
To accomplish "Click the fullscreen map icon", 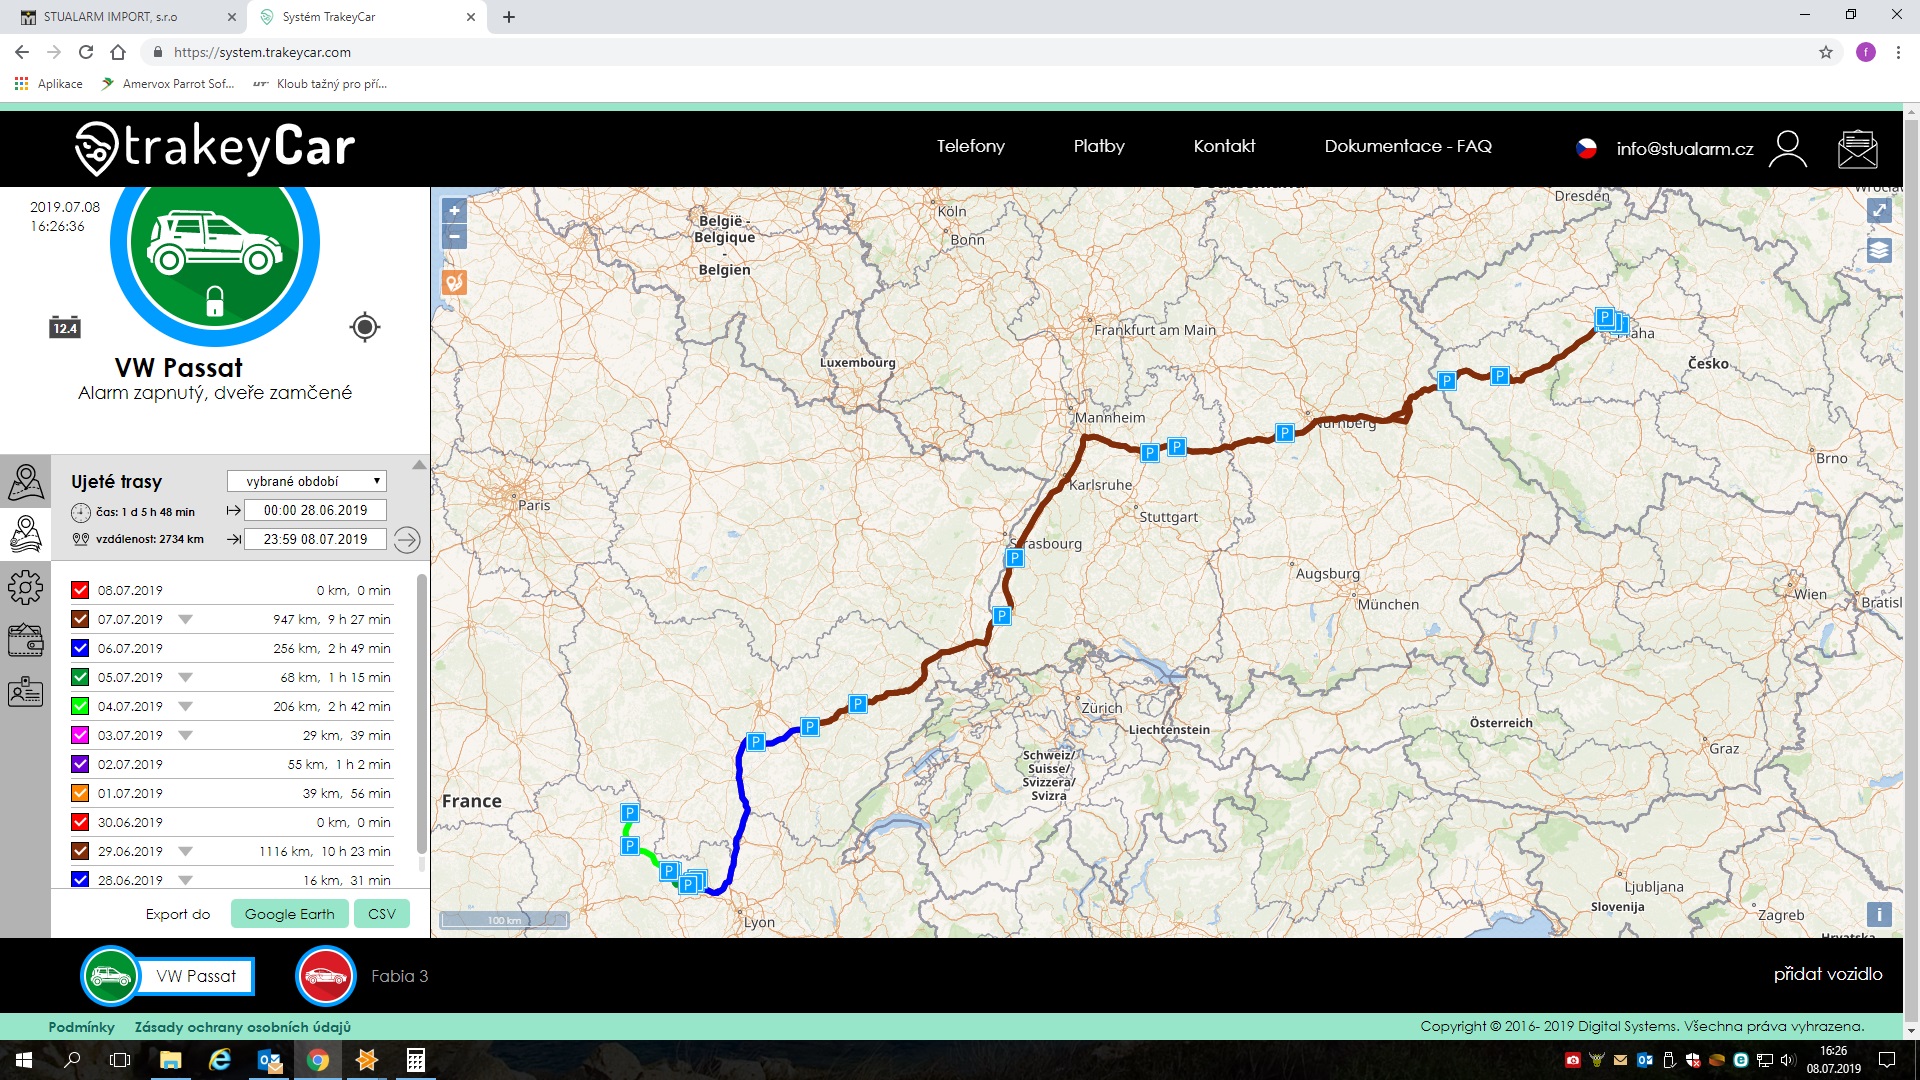I will (1879, 210).
